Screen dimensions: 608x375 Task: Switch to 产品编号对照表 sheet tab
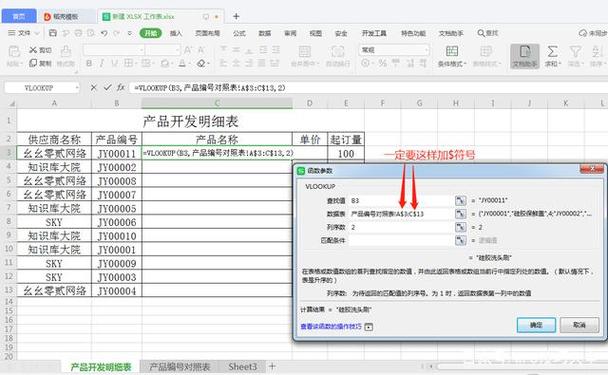point(180,366)
